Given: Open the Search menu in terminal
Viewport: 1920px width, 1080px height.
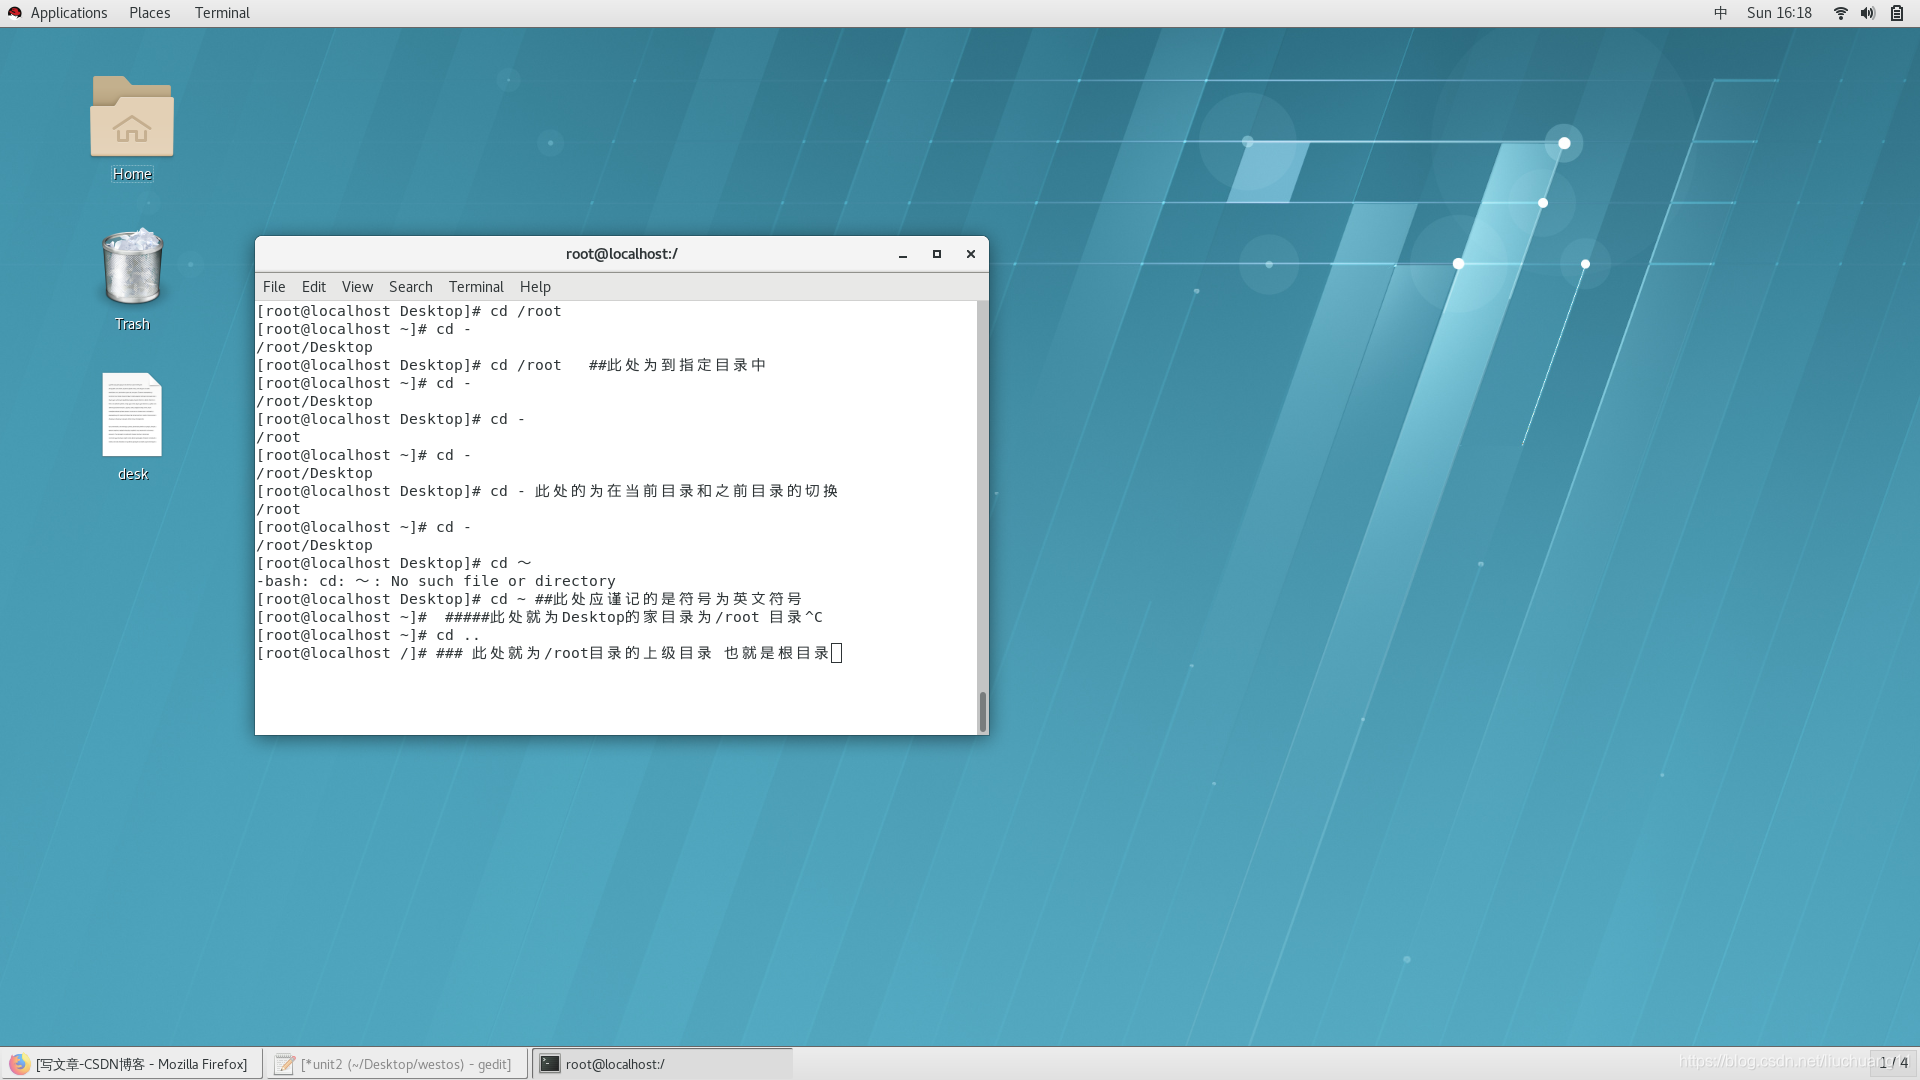Looking at the screenshot, I should [411, 287].
